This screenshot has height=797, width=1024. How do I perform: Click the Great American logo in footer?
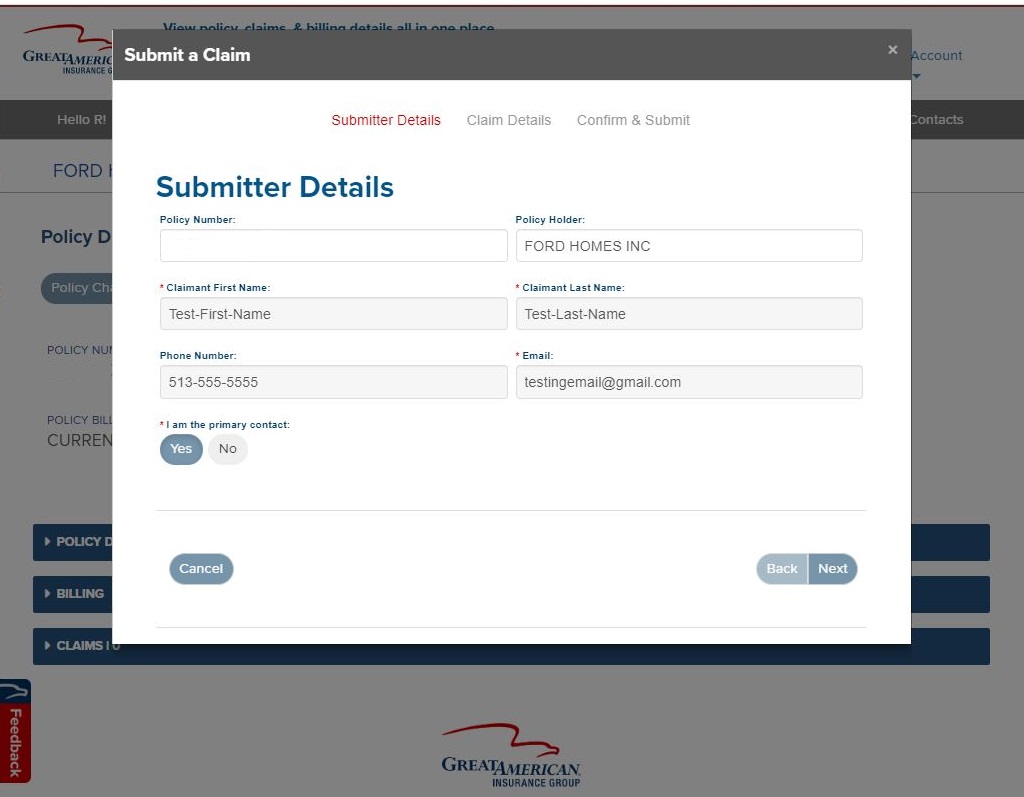(511, 756)
